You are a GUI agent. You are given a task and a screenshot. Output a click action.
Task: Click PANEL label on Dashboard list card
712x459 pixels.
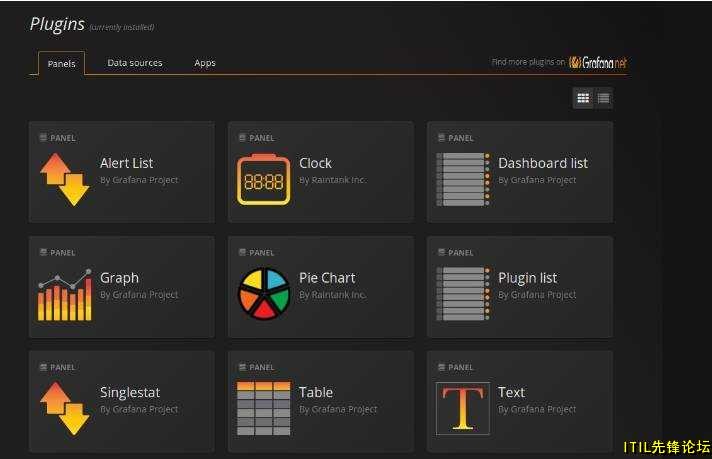tap(460, 138)
